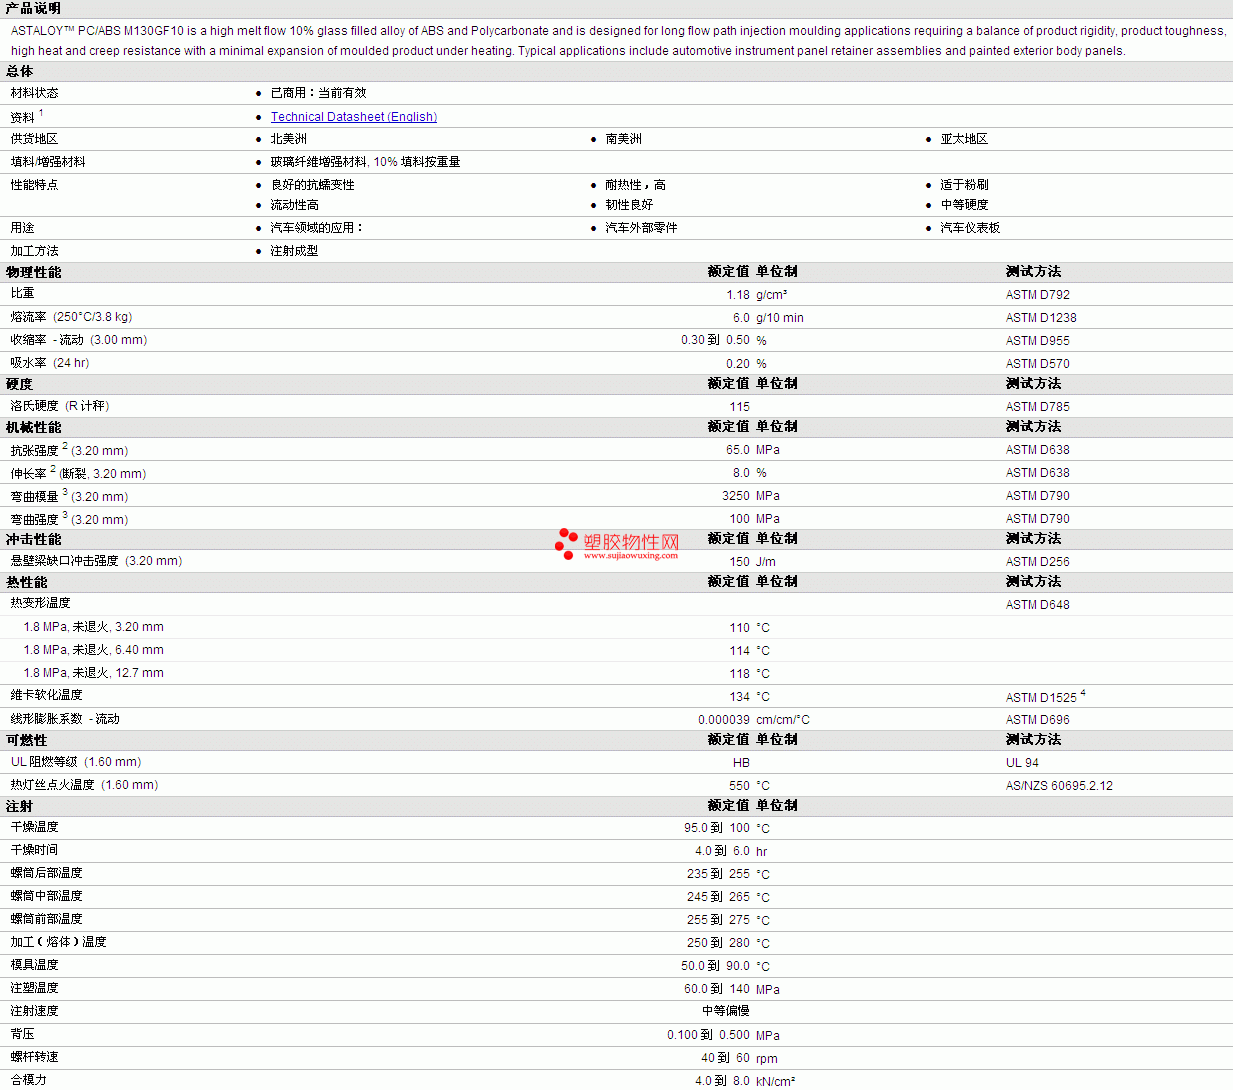Click the heat deflection value "118"
Image resolution: width=1233 pixels, height=1090 pixels.
click(740, 674)
